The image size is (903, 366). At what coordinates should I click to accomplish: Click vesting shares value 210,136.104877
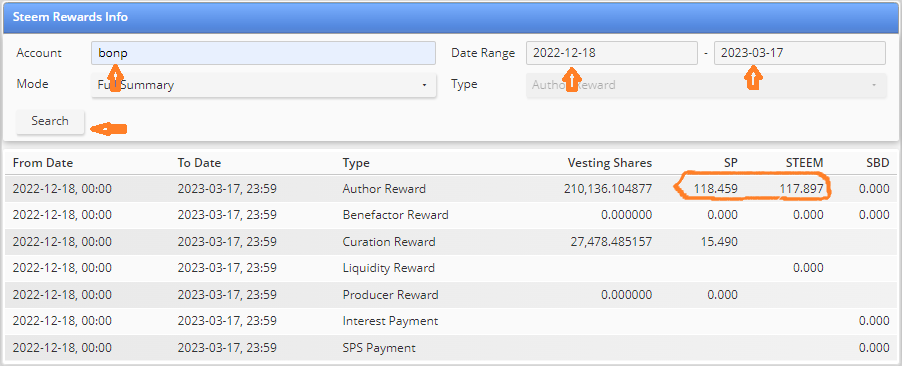point(608,189)
